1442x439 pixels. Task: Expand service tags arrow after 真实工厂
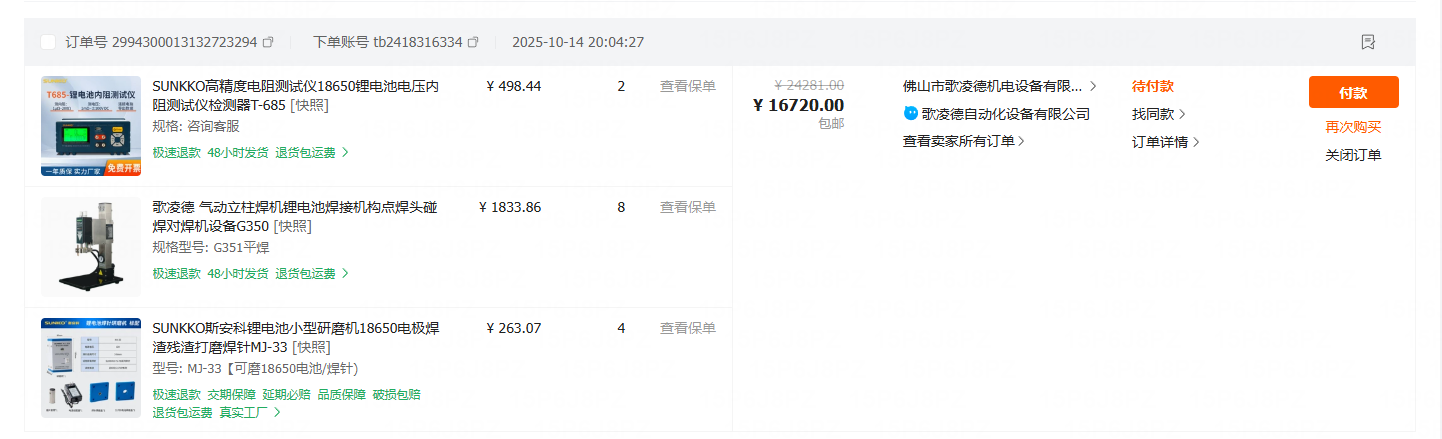coord(277,412)
